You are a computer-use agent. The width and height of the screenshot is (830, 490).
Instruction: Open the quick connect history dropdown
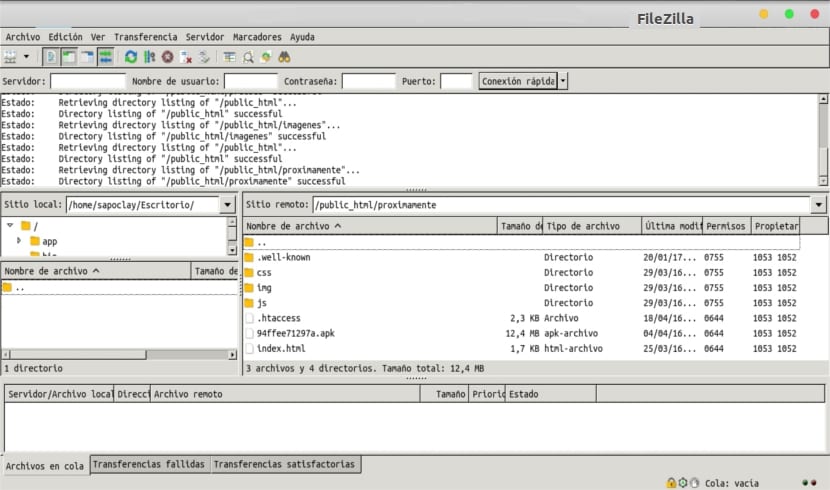pyautogui.click(x=563, y=81)
